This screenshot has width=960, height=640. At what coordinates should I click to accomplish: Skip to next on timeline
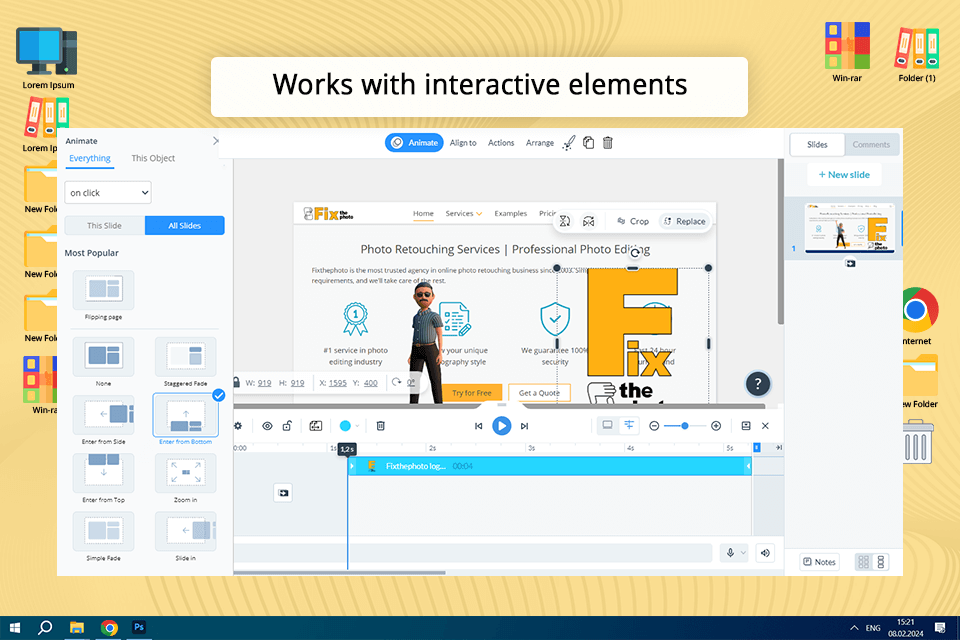point(524,426)
